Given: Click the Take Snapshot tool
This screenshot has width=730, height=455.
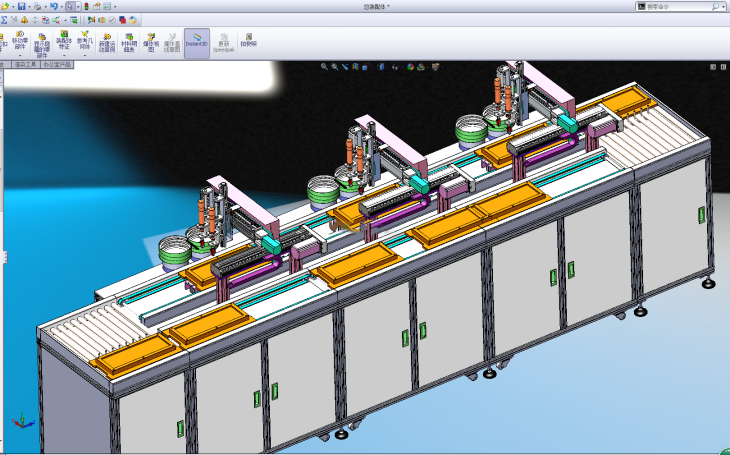Looking at the screenshot, I should coord(248,40).
